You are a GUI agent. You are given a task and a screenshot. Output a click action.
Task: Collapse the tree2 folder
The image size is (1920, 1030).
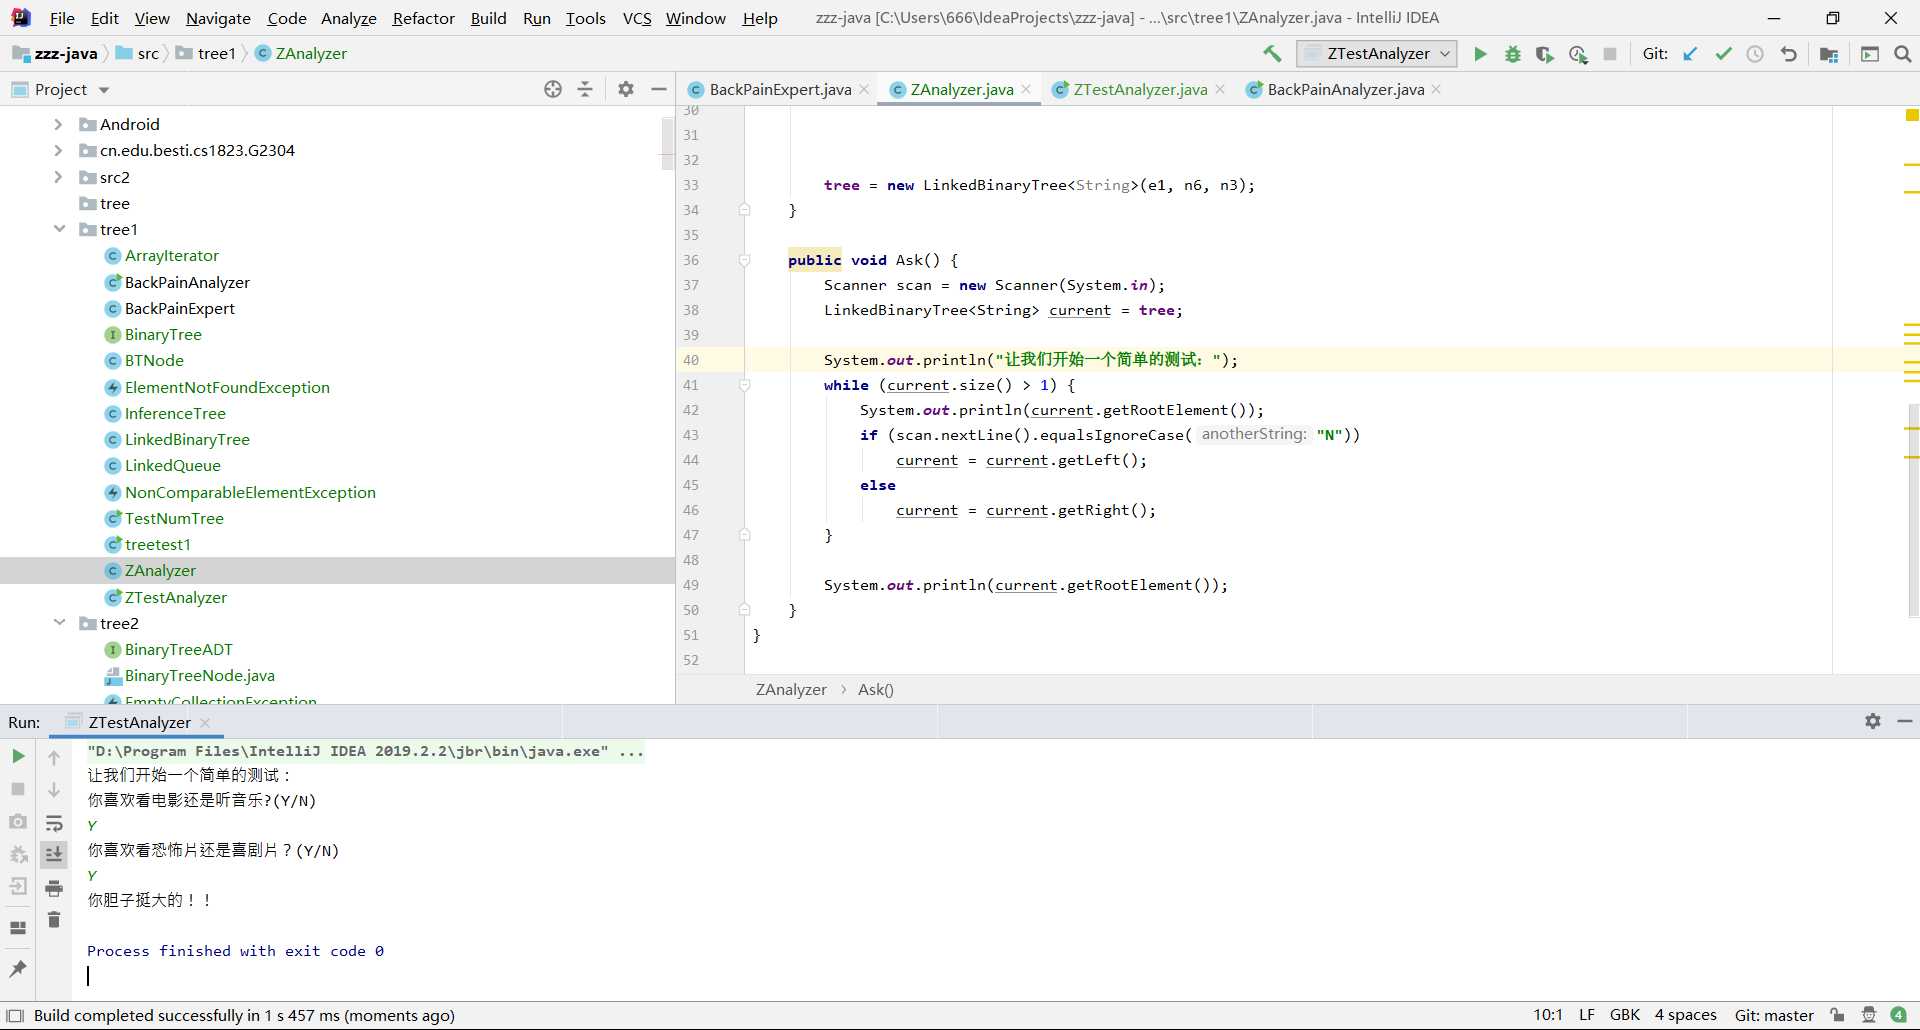[x=59, y=623]
